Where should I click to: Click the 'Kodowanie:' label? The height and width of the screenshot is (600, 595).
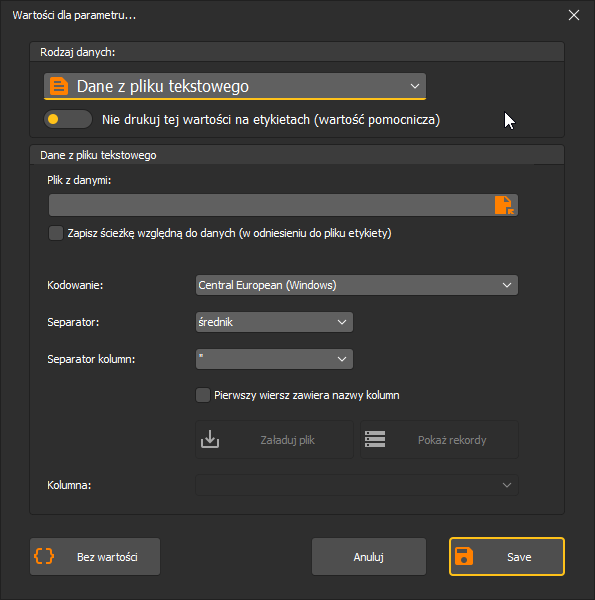coord(75,285)
